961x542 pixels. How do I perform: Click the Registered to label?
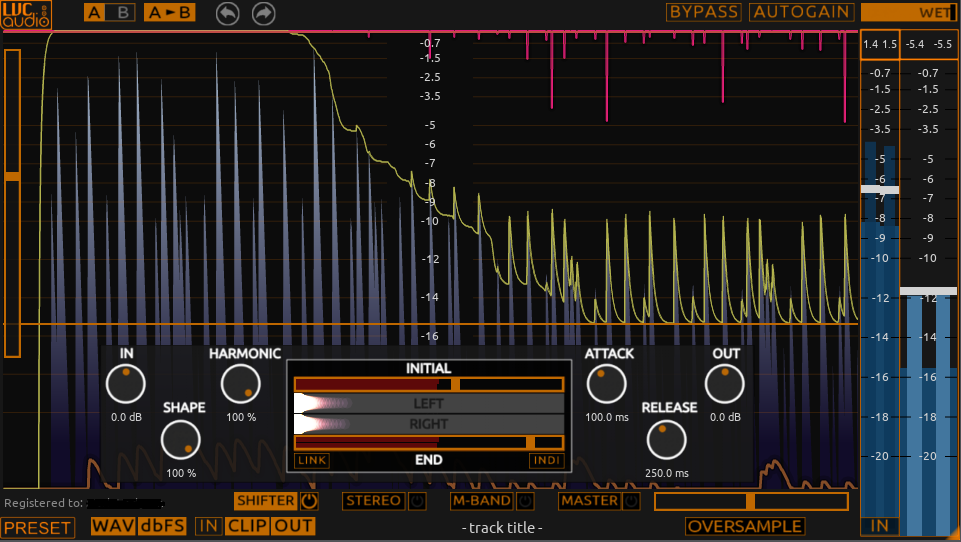pyautogui.click(x=44, y=503)
